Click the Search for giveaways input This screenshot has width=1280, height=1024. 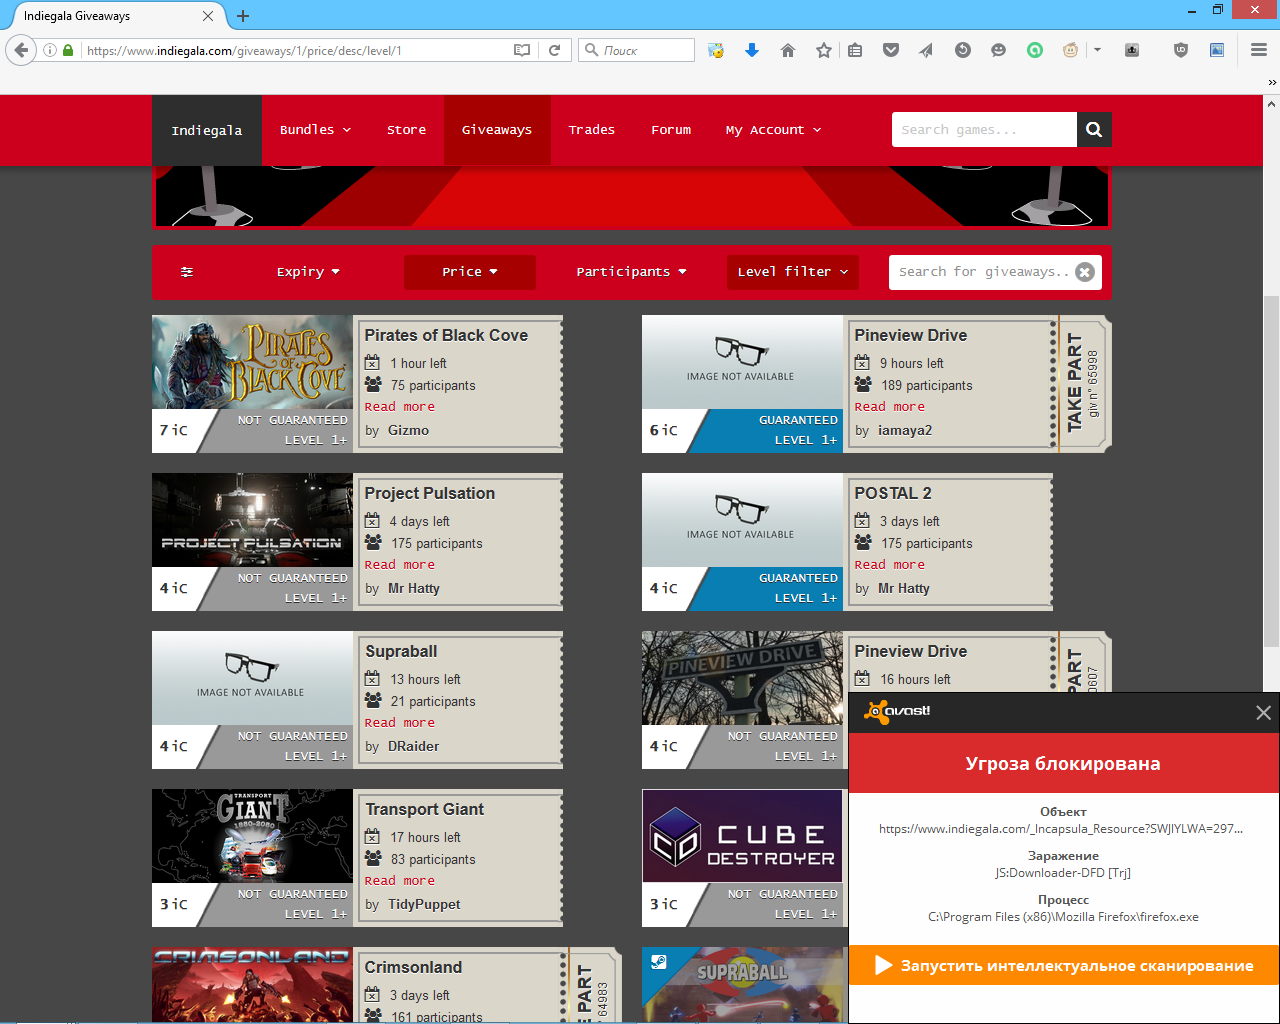coord(983,272)
